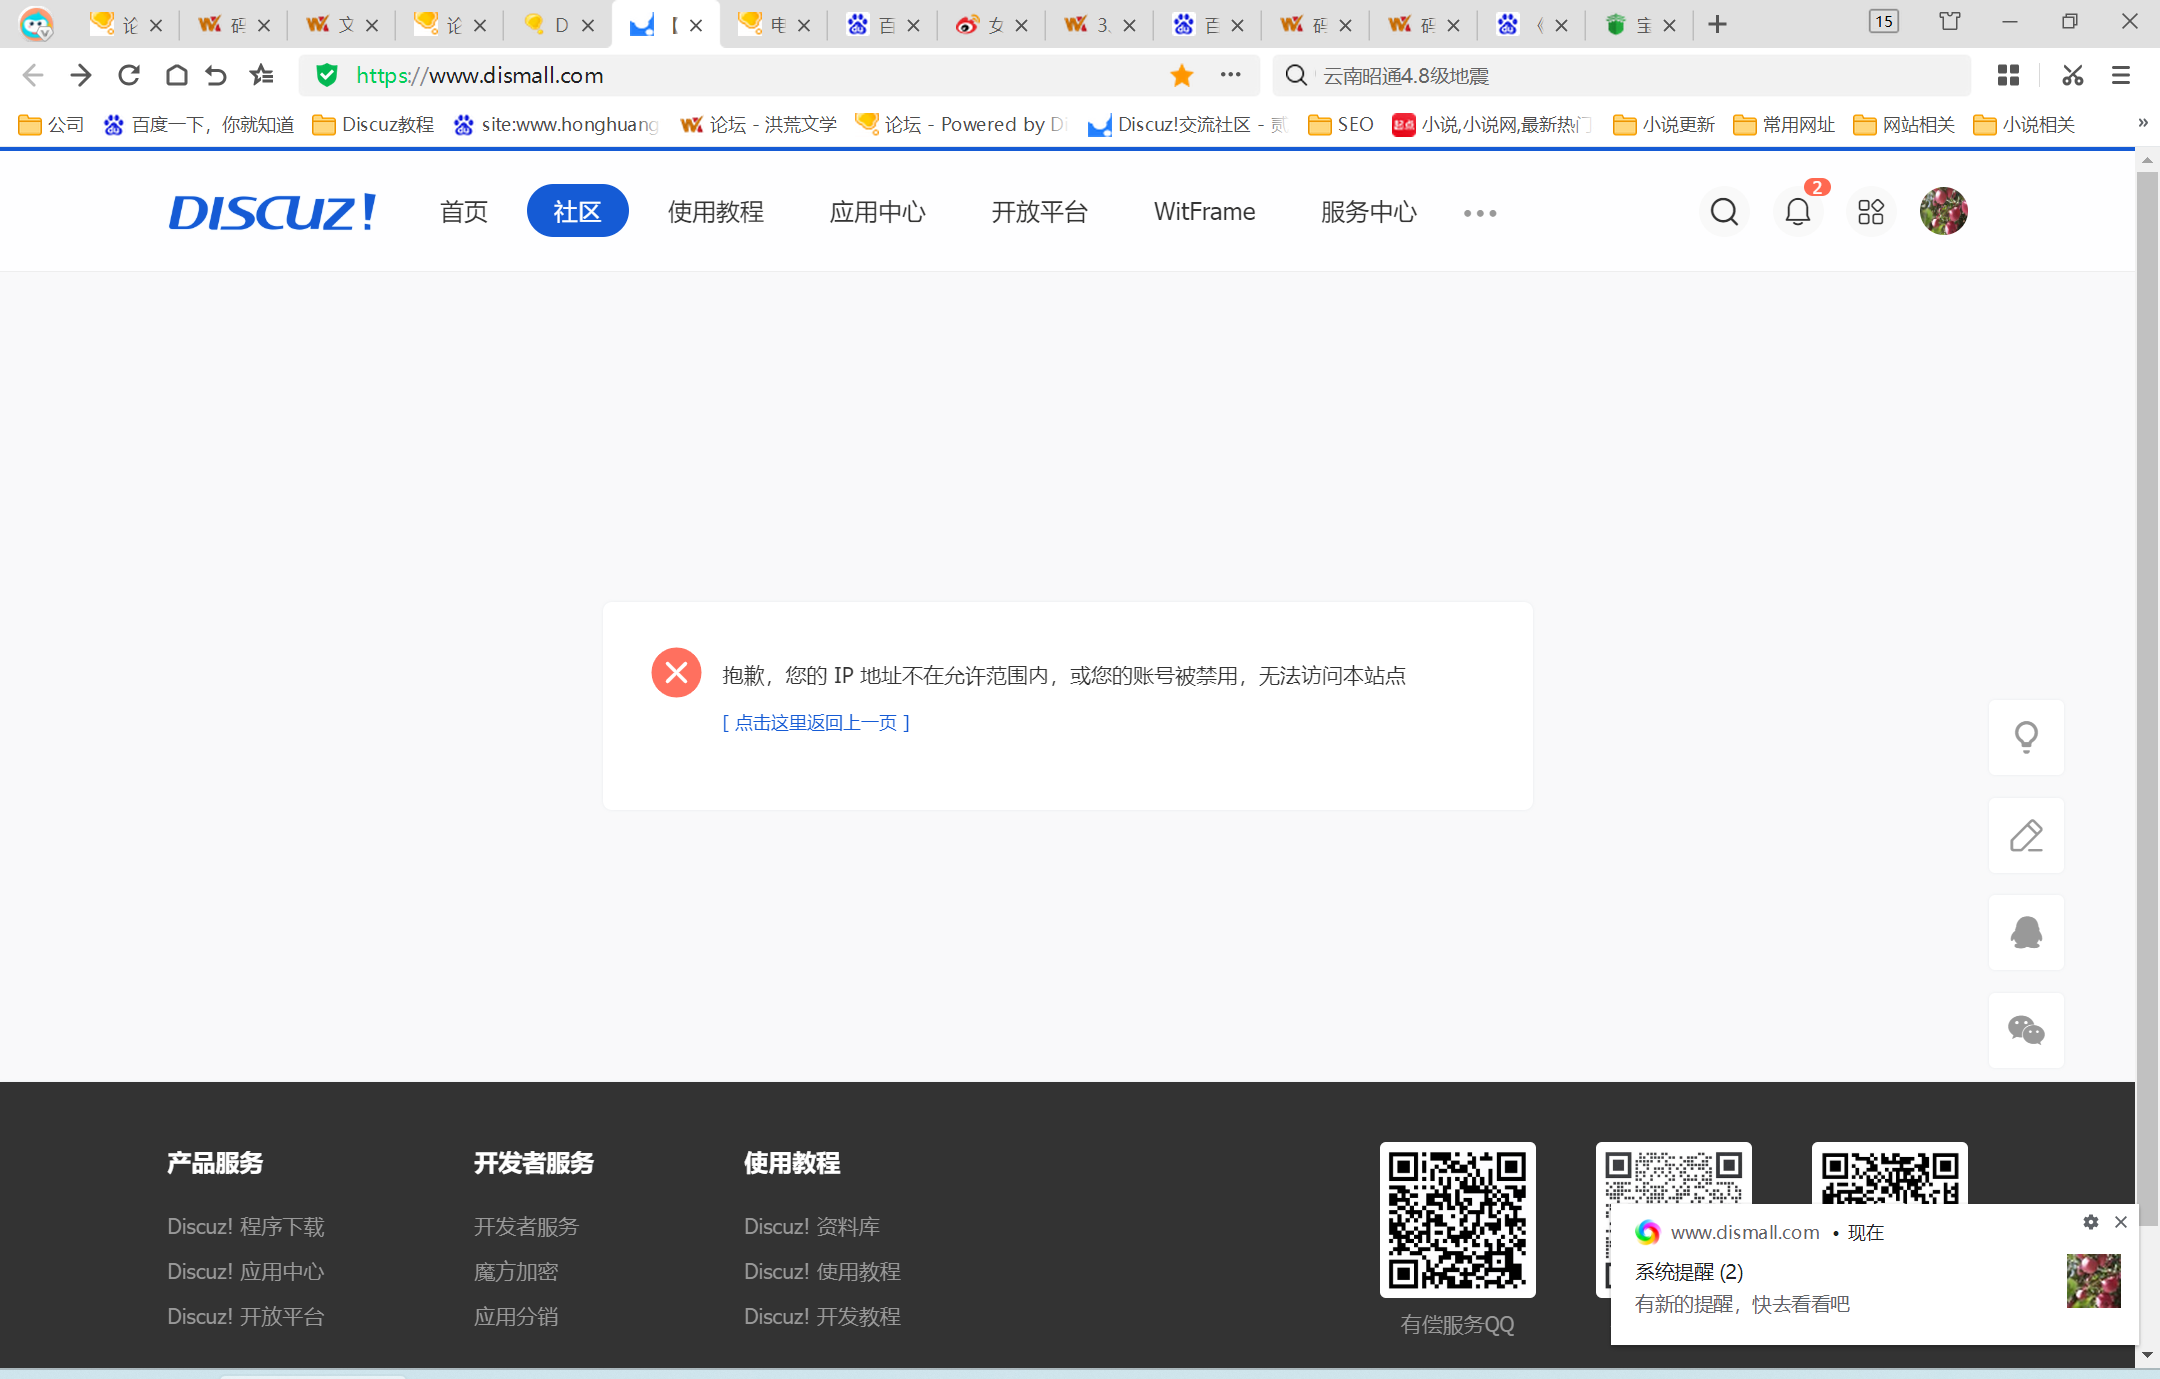Click the lightbulb icon in right sidebar
This screenshot has width=2160, height=1379.
[2026, 737]
